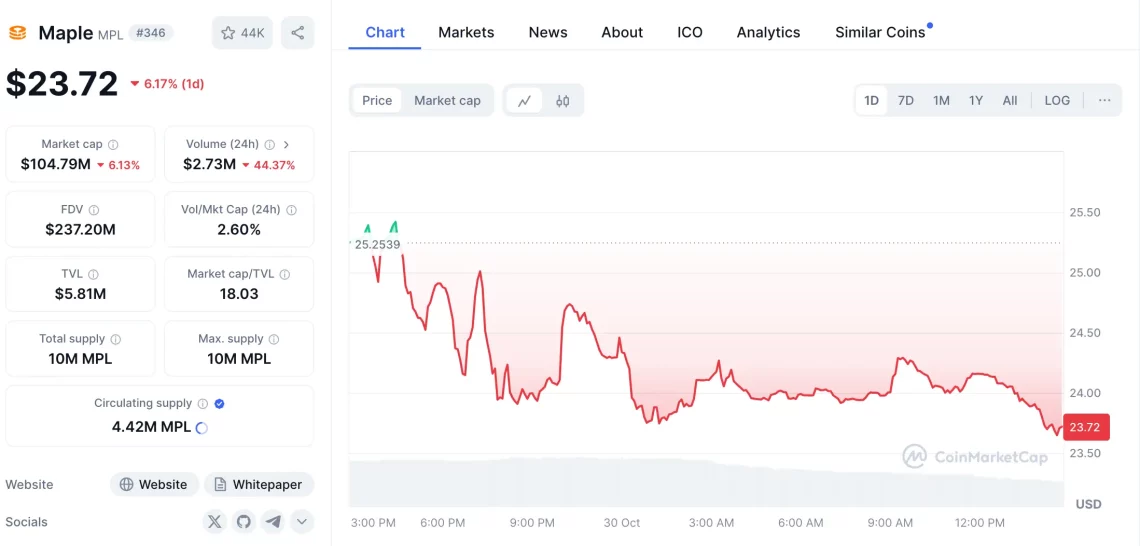The image size is (1140, 546).
Task: Click the 23.72 current price tag
Action: click(x=1086, y=427)
